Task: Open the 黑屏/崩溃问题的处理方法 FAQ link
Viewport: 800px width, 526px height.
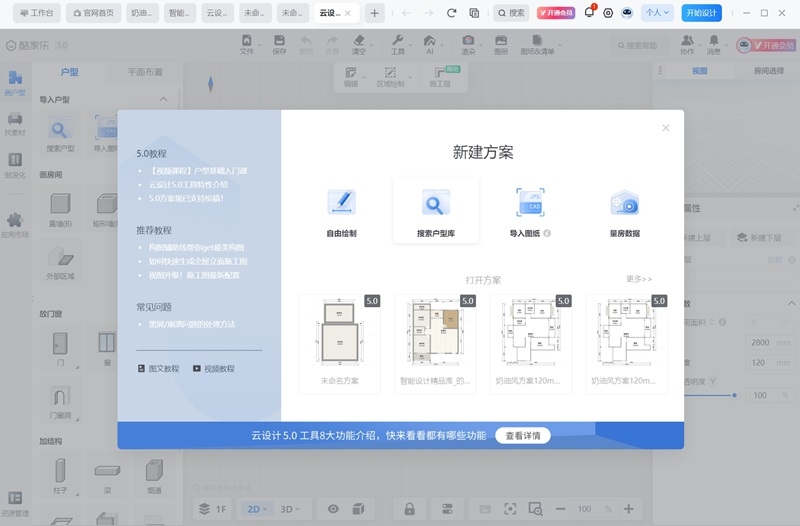Action: 192,324
